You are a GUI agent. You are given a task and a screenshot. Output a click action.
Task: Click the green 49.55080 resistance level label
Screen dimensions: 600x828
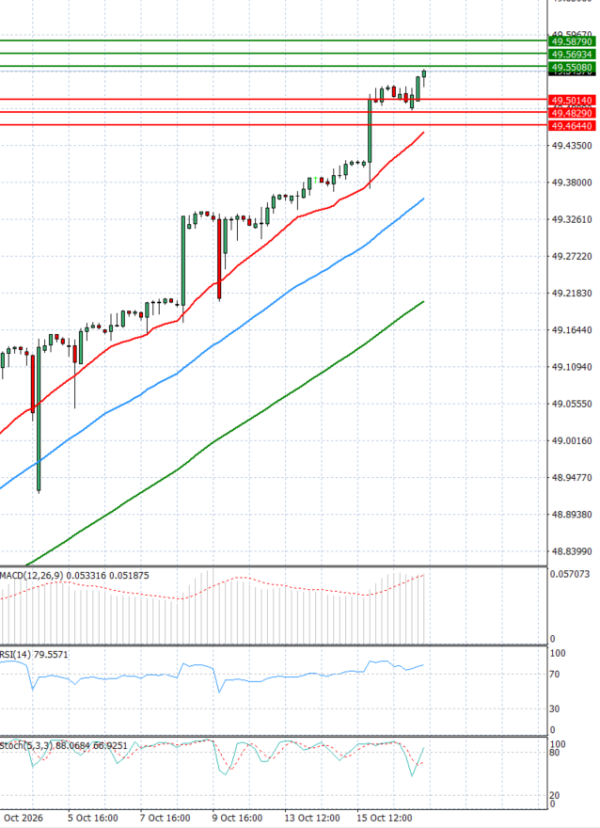[x=573, y=68]
